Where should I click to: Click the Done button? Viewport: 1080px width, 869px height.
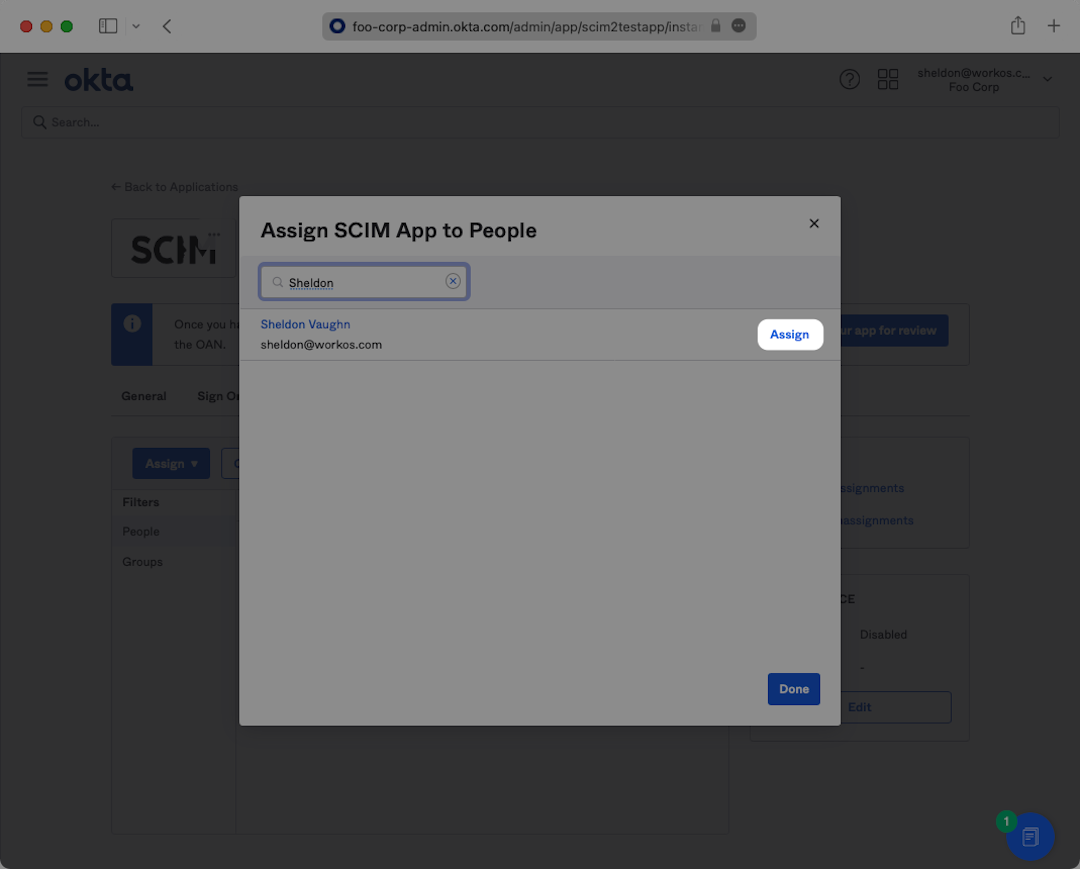[794, 689]
